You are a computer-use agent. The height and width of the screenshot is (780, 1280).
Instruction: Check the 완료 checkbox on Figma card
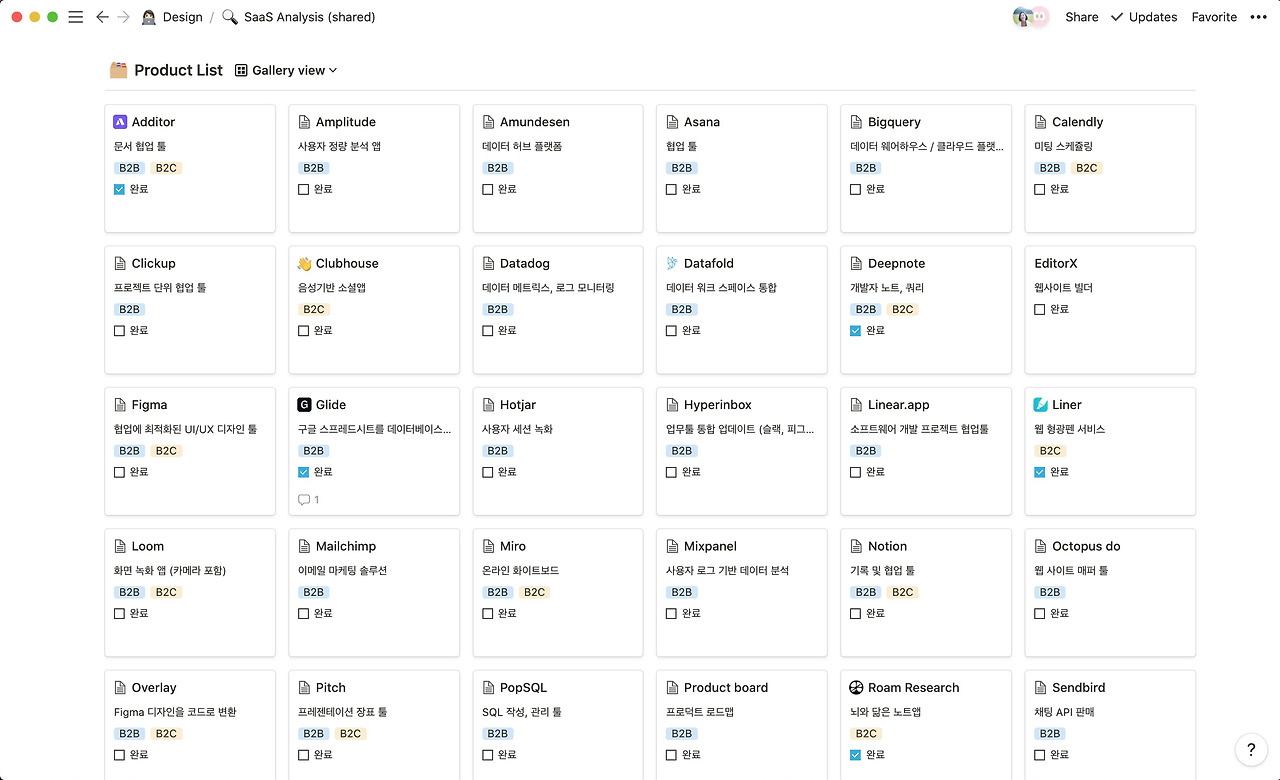pyautogui.click(x=119, y=472)
